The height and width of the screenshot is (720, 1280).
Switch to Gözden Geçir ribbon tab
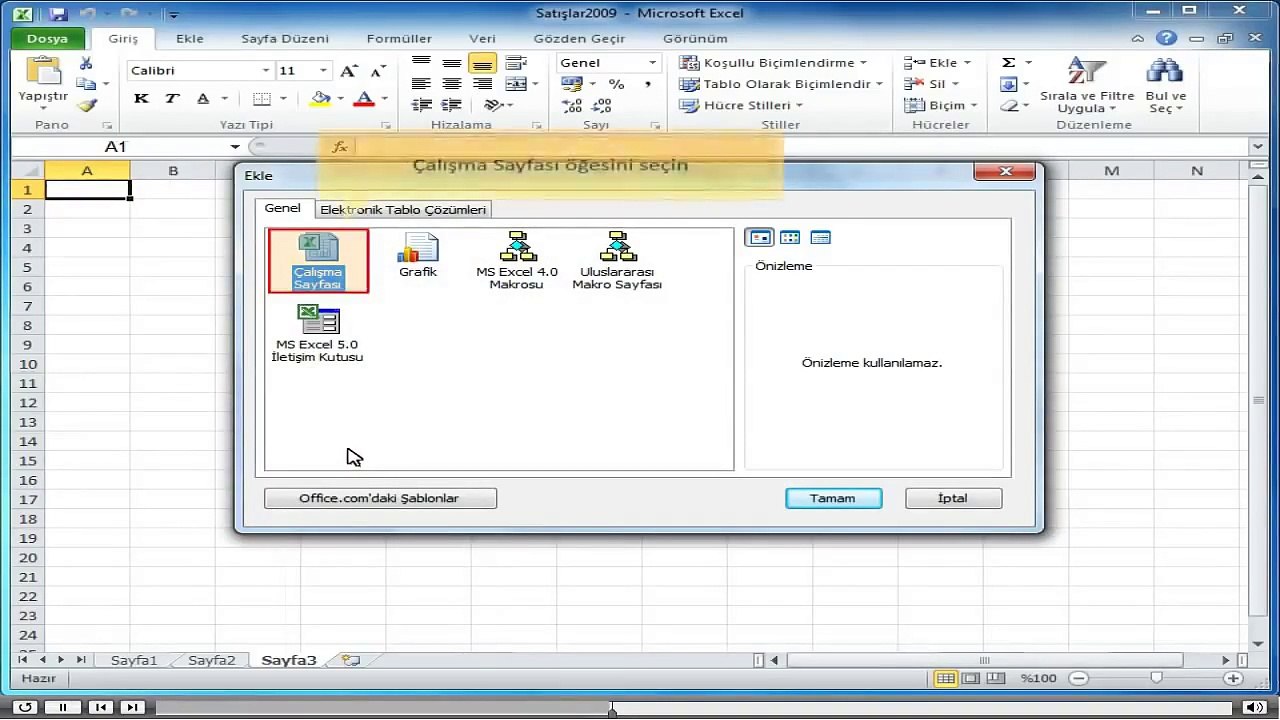579,39
